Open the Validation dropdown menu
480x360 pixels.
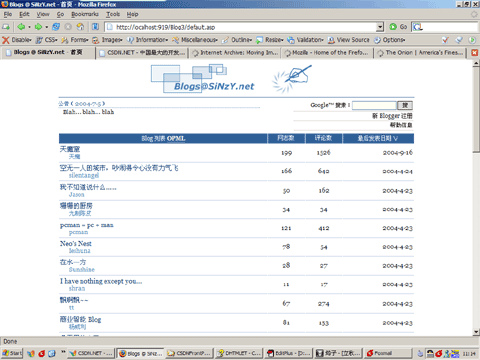[305, 40]
